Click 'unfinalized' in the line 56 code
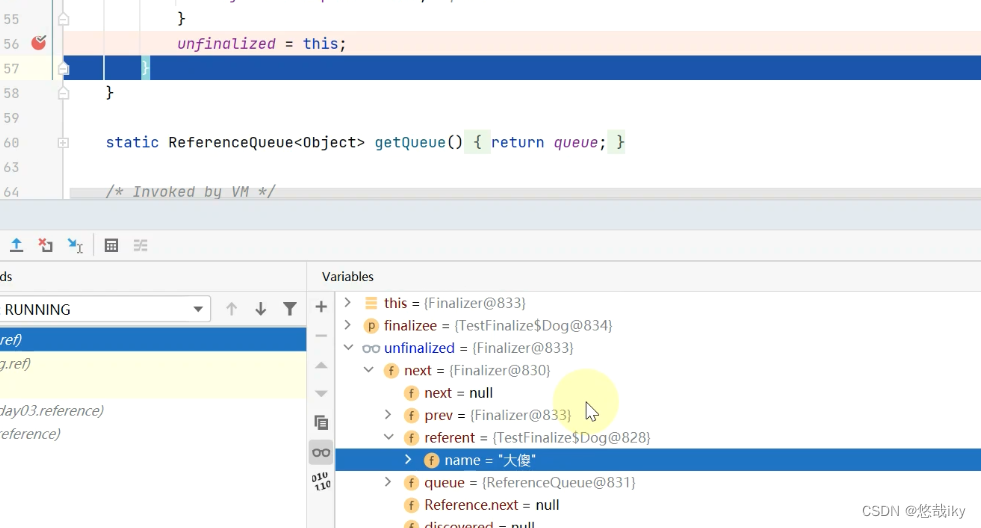The image size is (981, 528). point(226,43)
